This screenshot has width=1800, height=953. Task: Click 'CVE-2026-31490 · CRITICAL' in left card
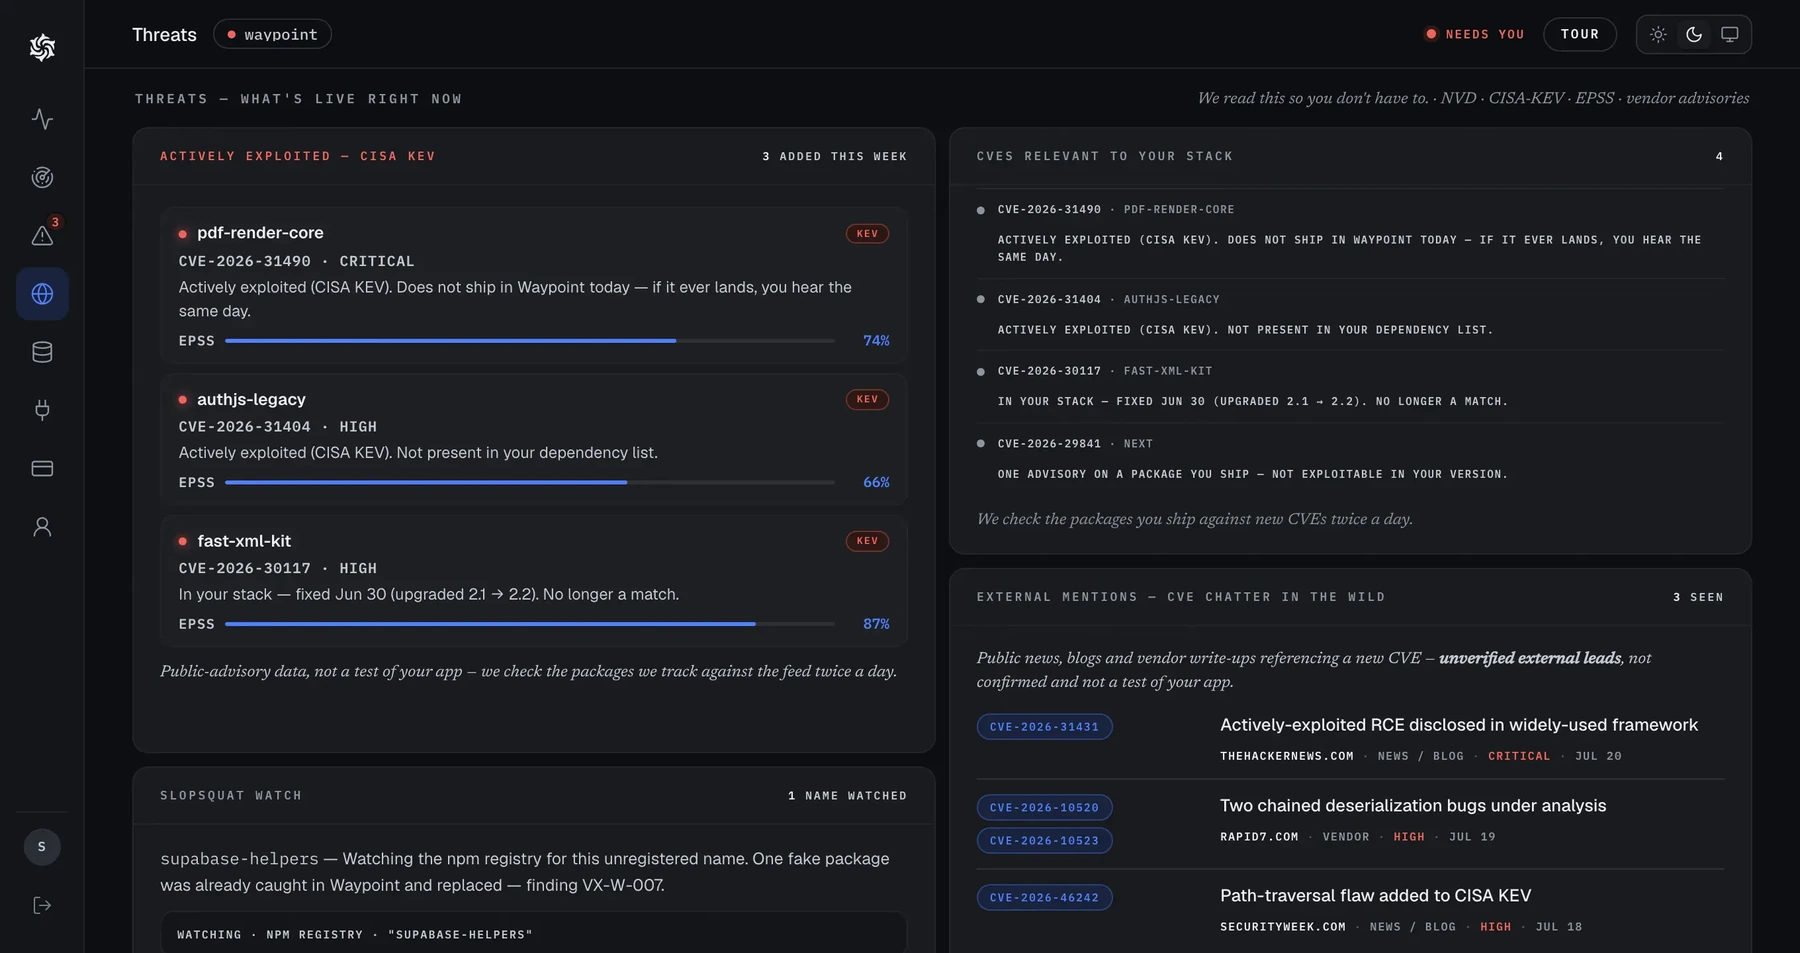point(296,261)
